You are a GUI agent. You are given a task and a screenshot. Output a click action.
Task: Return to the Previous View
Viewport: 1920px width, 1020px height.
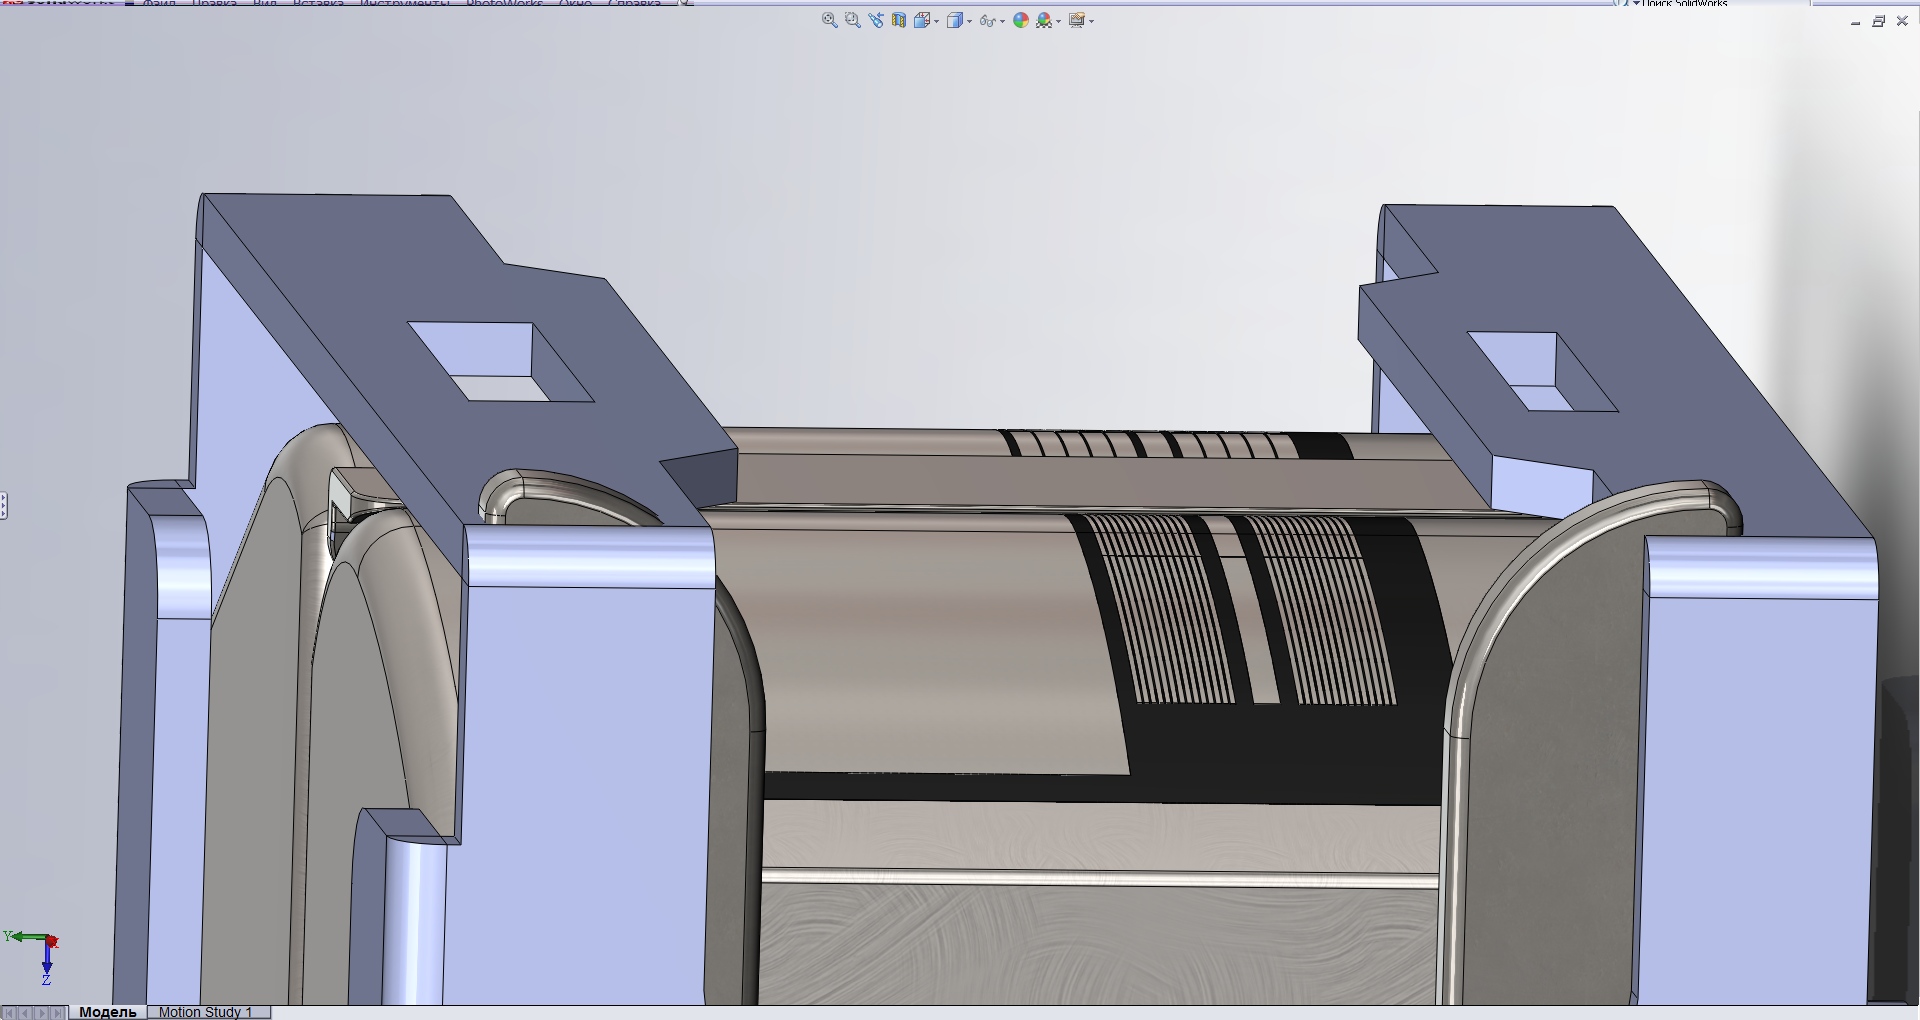coord(876,20)
